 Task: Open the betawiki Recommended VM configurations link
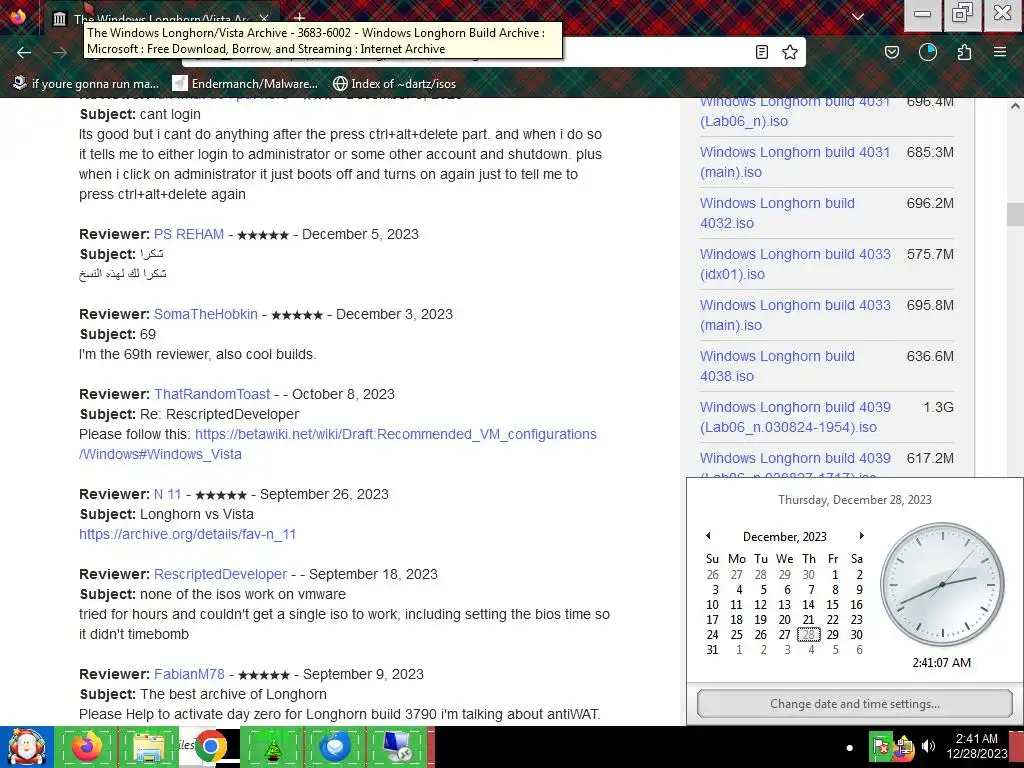tap(338, 444)
